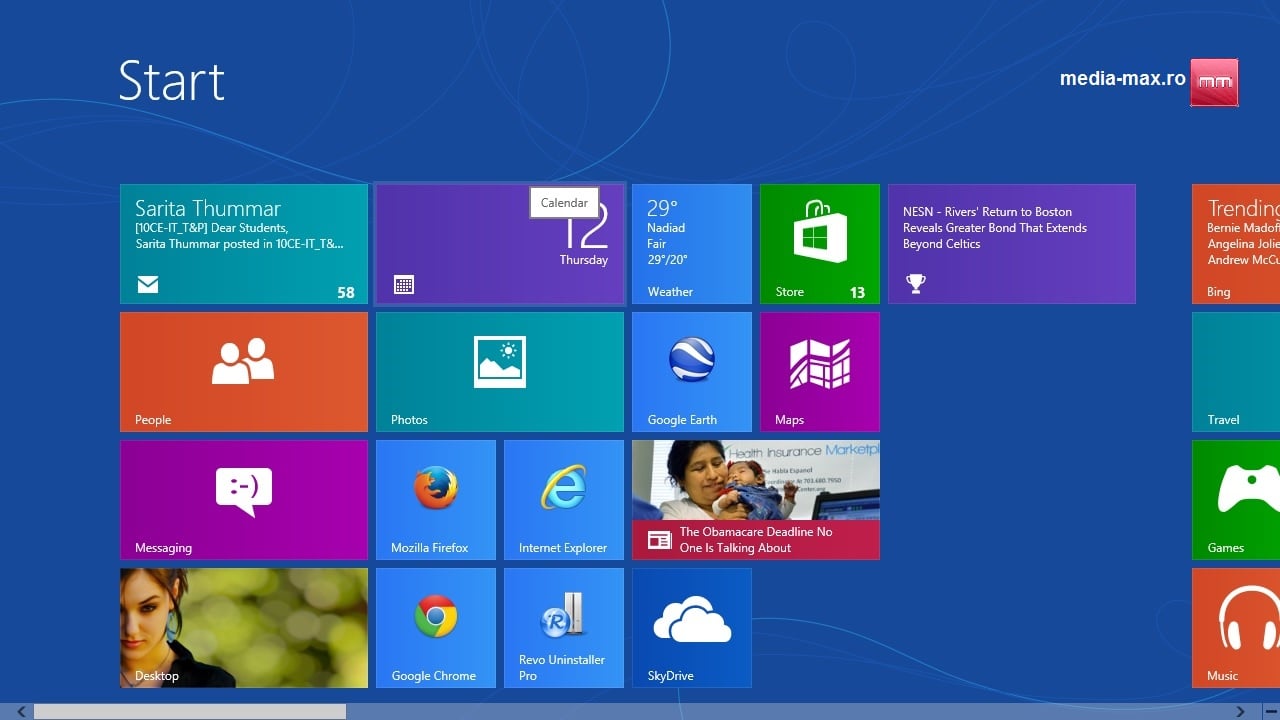Open the Desktop tile
The width and height of the screenshot is (1280, 720).
[244, 628]
